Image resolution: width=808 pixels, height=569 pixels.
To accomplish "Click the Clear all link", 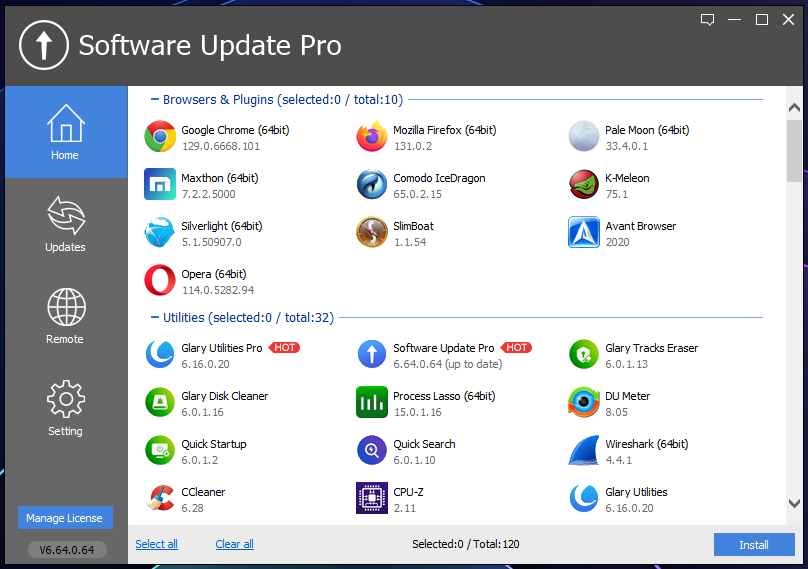I will pyautogui.click(x=234, y=544).
